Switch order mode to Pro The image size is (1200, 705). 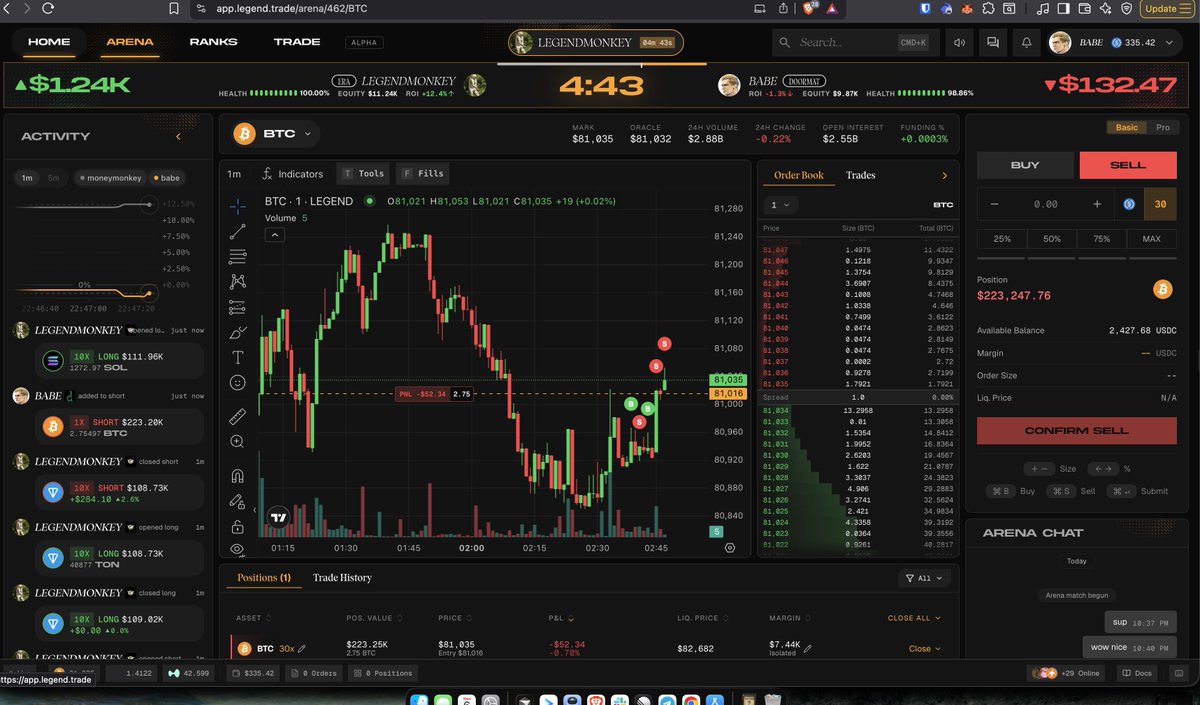pyautogui.click(x=1162, y=128)
